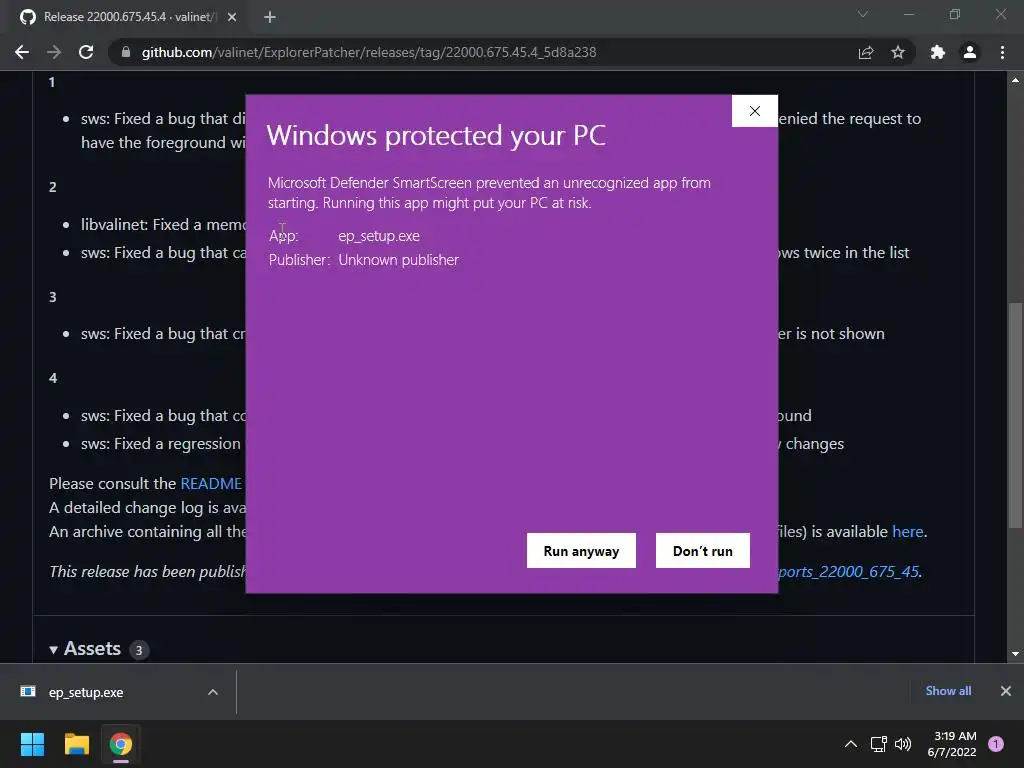Screen dimensions: 1024x768
Task: Click the address bar URL
Action: 369,52
